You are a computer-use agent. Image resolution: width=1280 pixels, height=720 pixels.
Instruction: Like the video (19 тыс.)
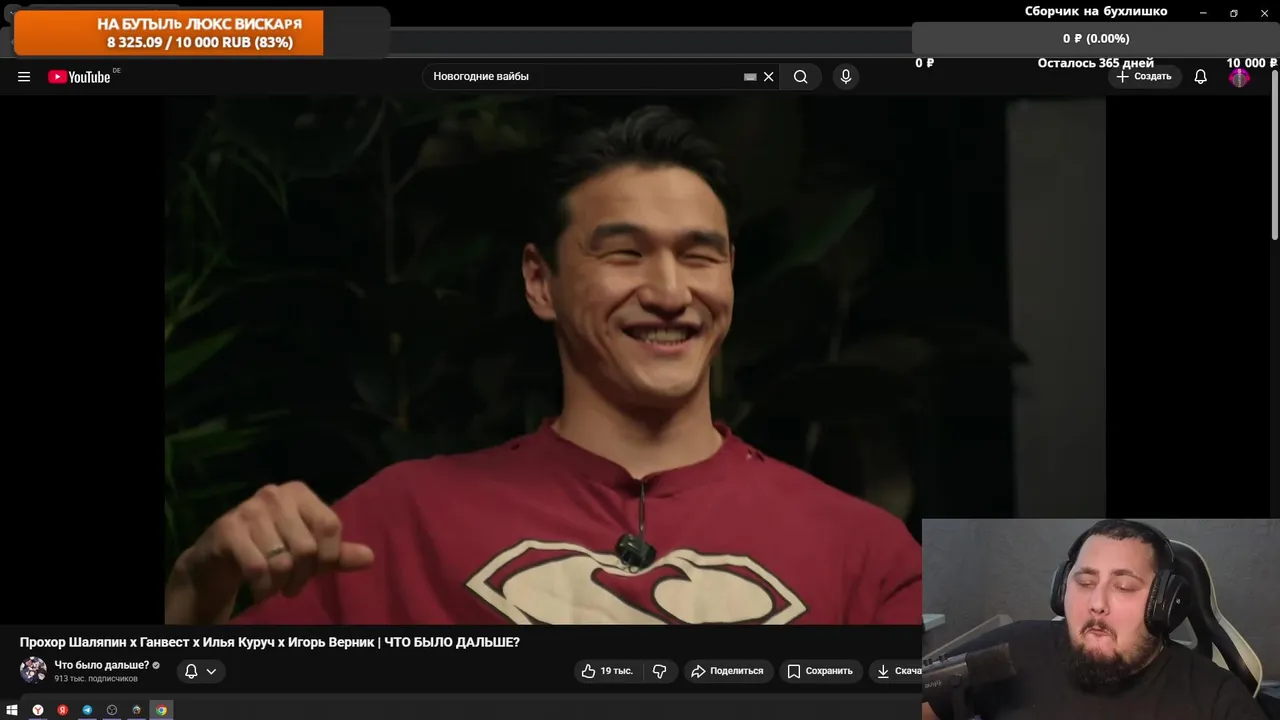[x=608, y=671]
